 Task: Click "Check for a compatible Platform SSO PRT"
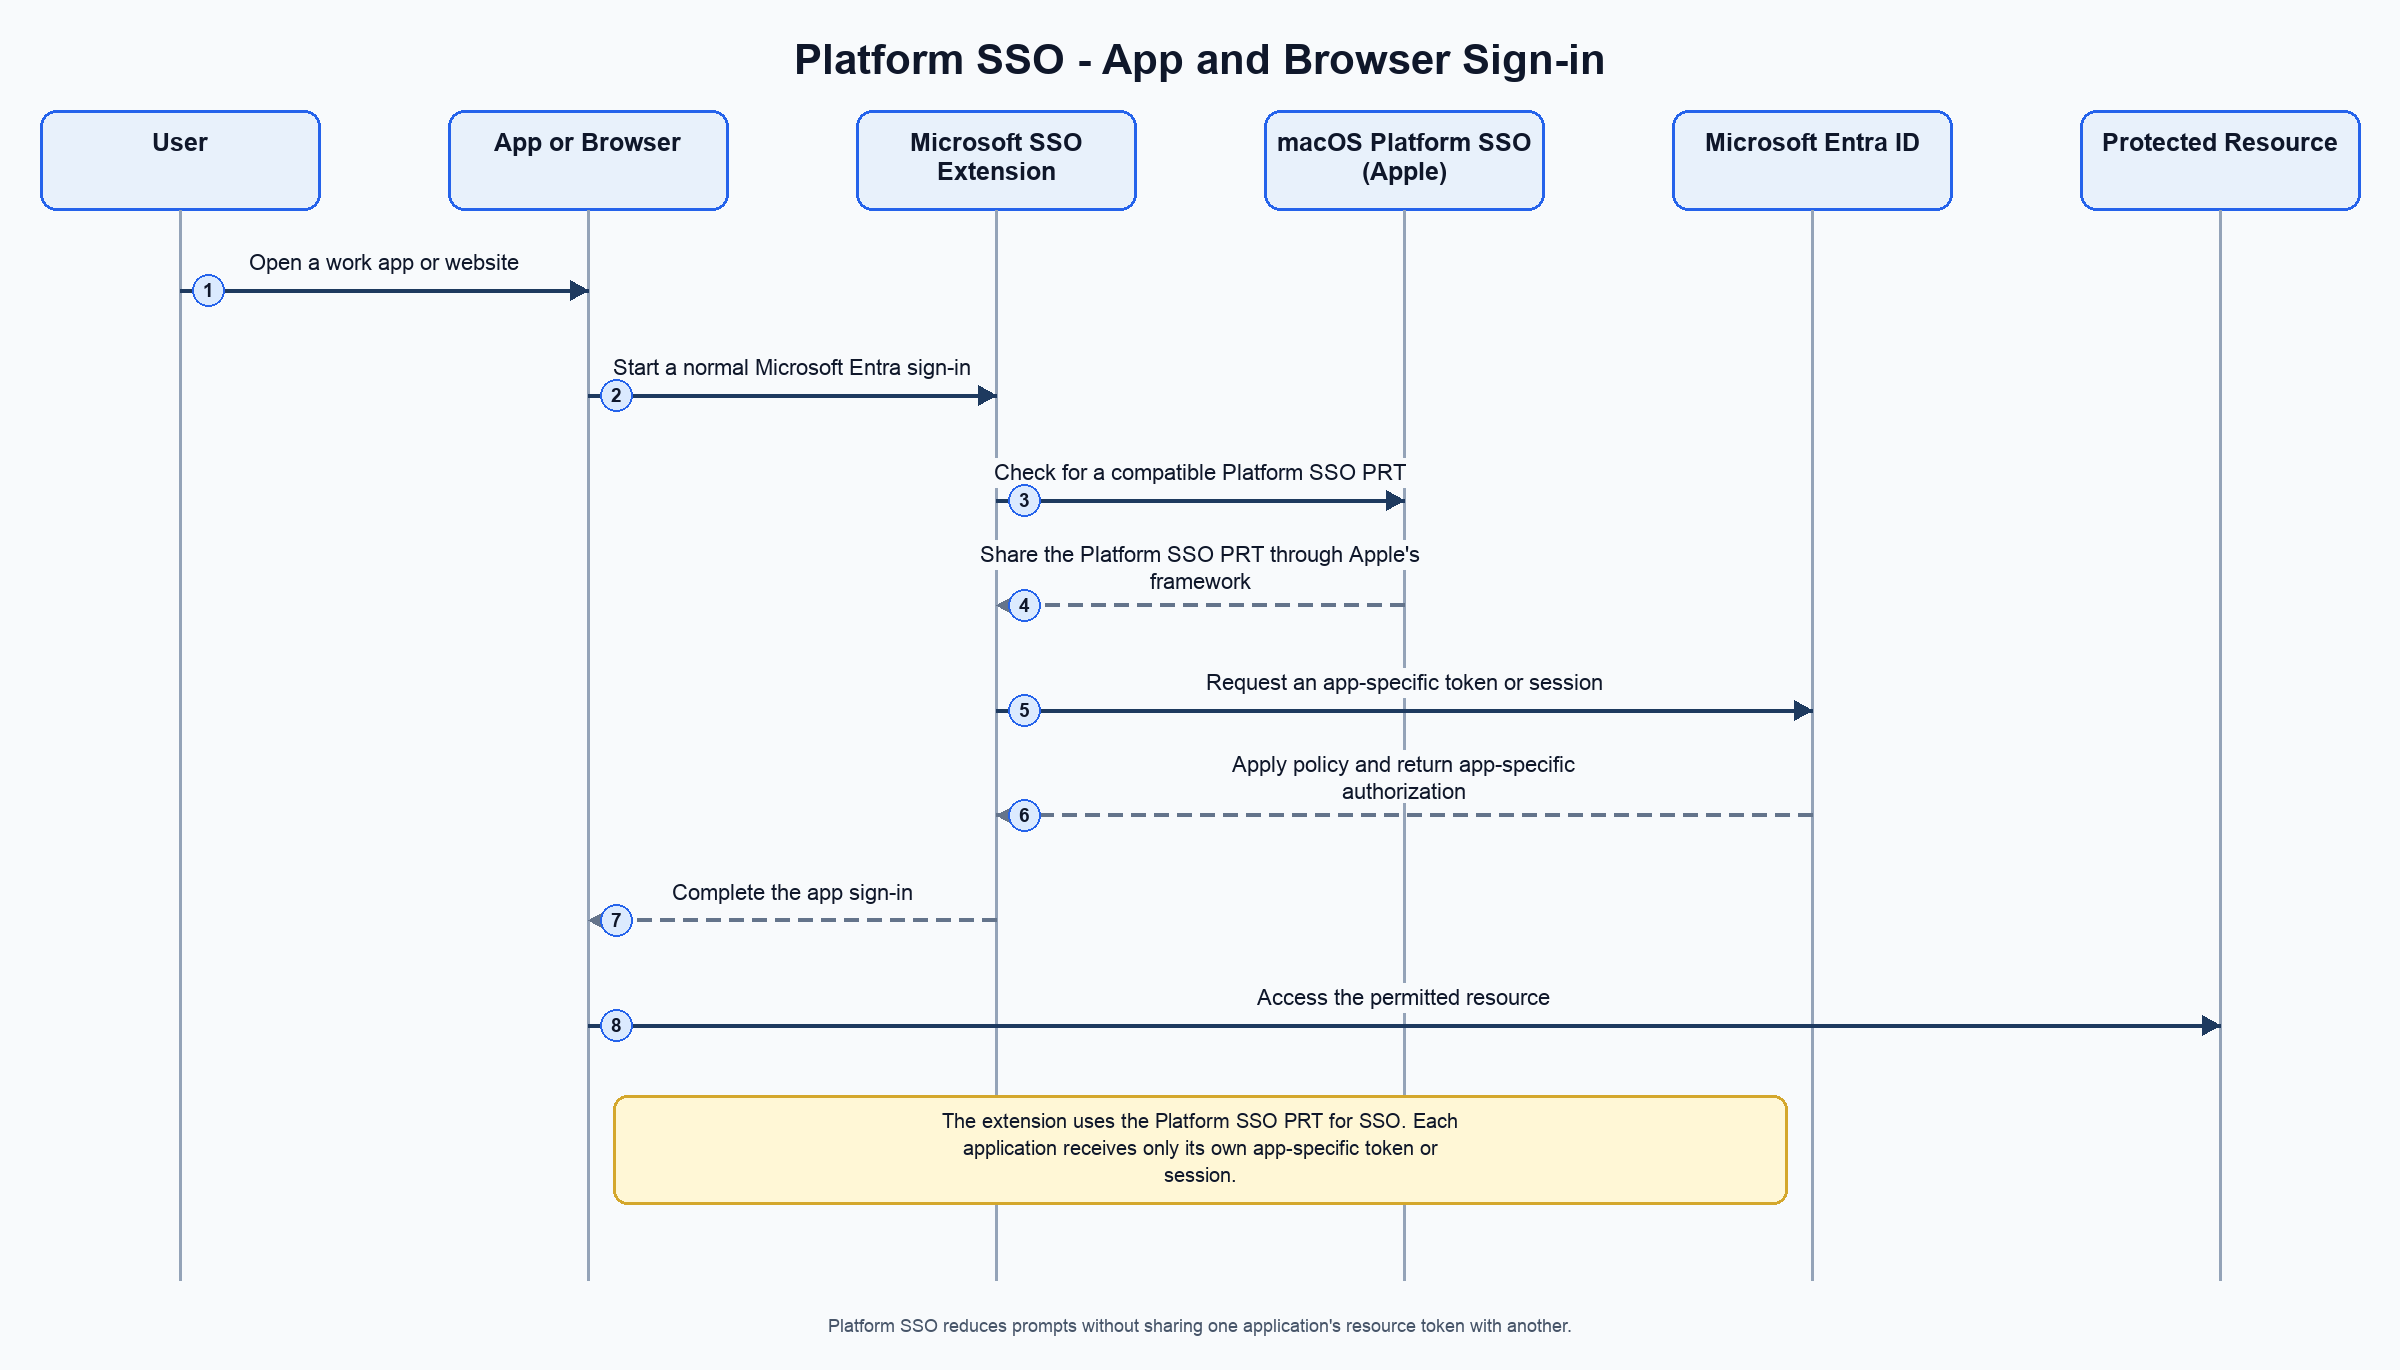[x=1200, y=472]
